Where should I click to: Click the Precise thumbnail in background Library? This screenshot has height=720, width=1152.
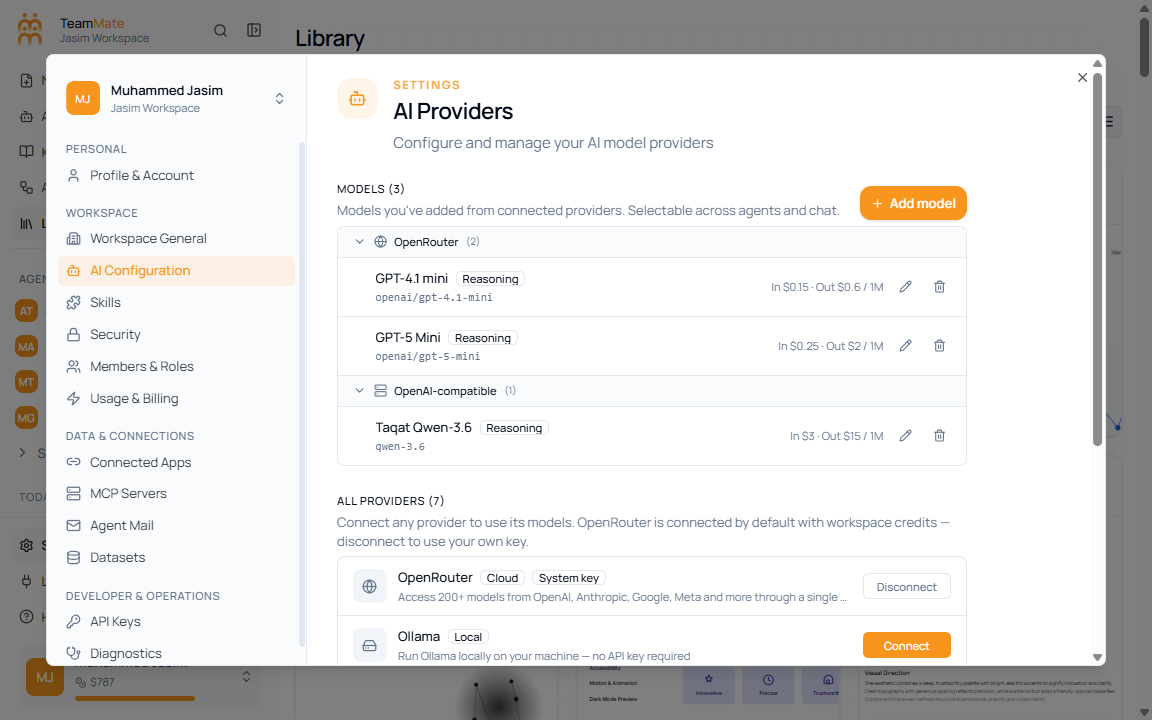(768, 685)
